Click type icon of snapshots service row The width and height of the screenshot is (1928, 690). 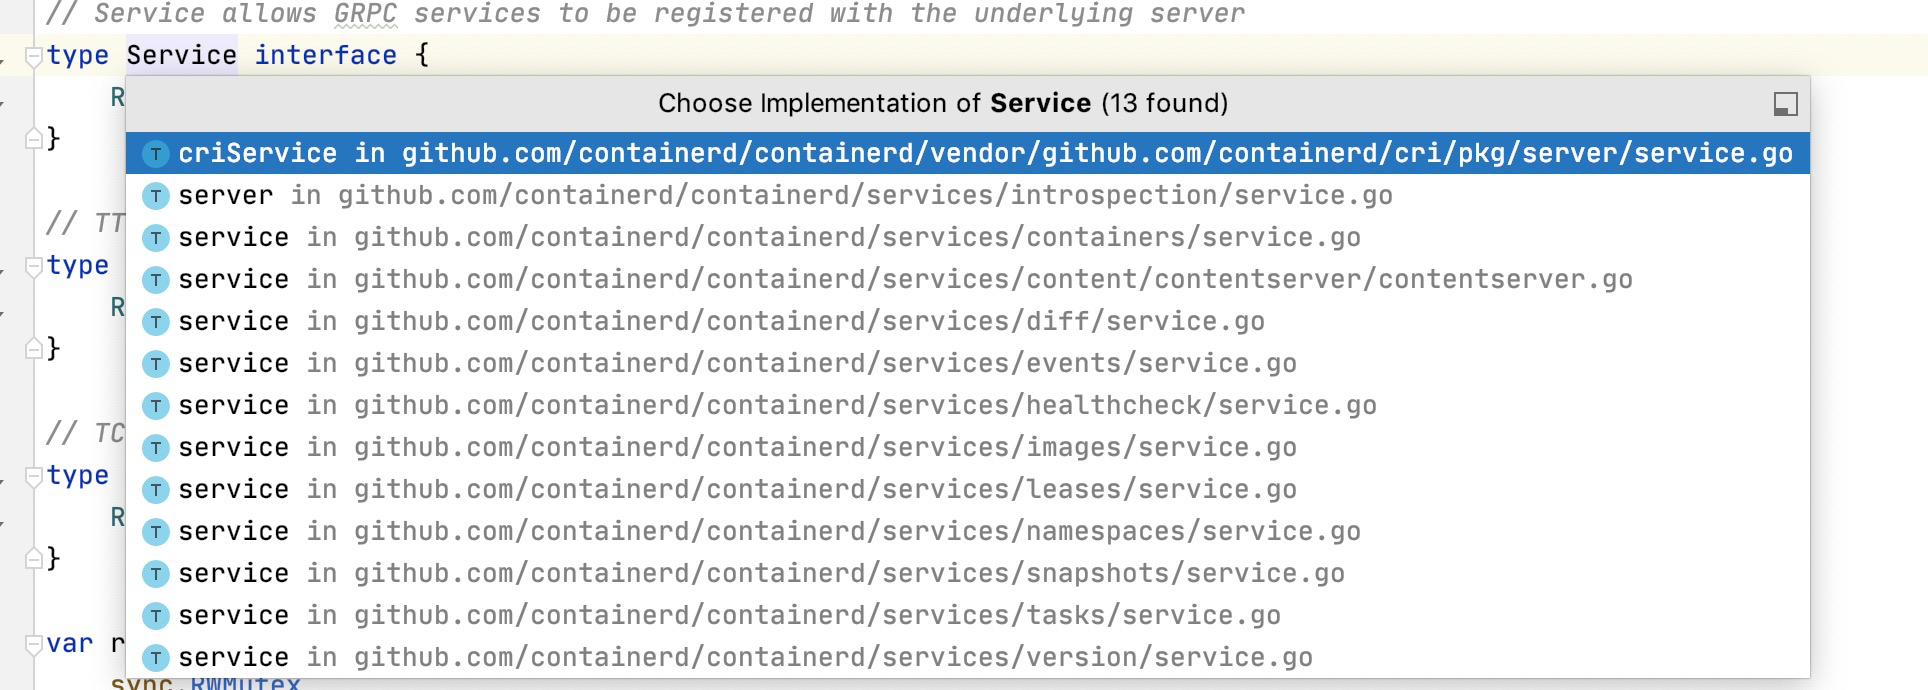tap(155, 574)
